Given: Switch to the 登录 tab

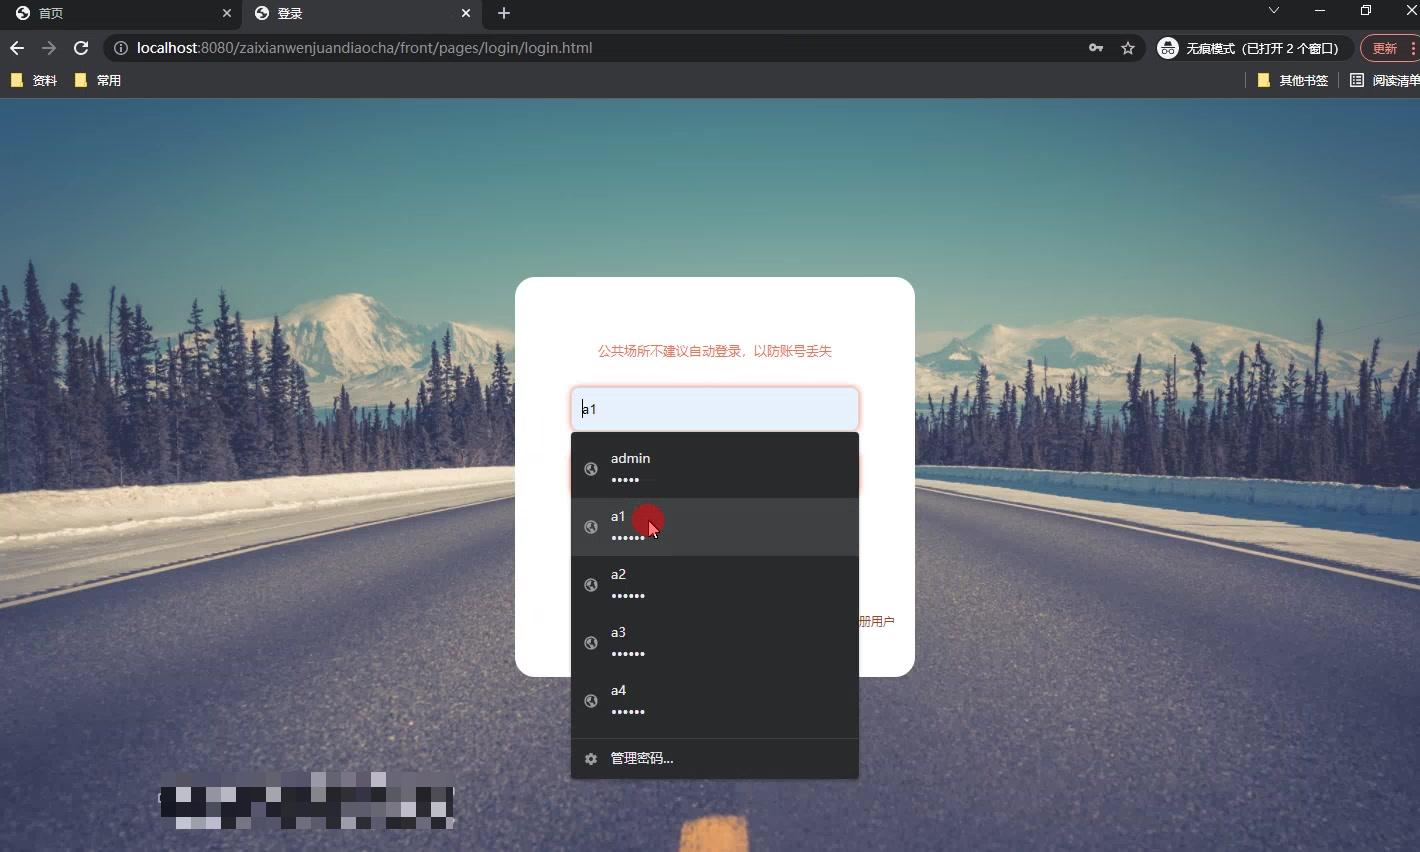Looking at the screenshot, I should pyautogui.click(x=362, y=13).
